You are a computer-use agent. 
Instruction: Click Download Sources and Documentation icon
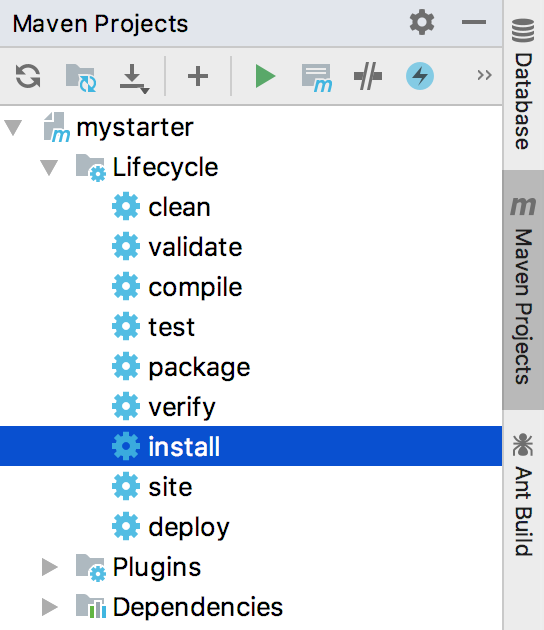pos(134,78)
